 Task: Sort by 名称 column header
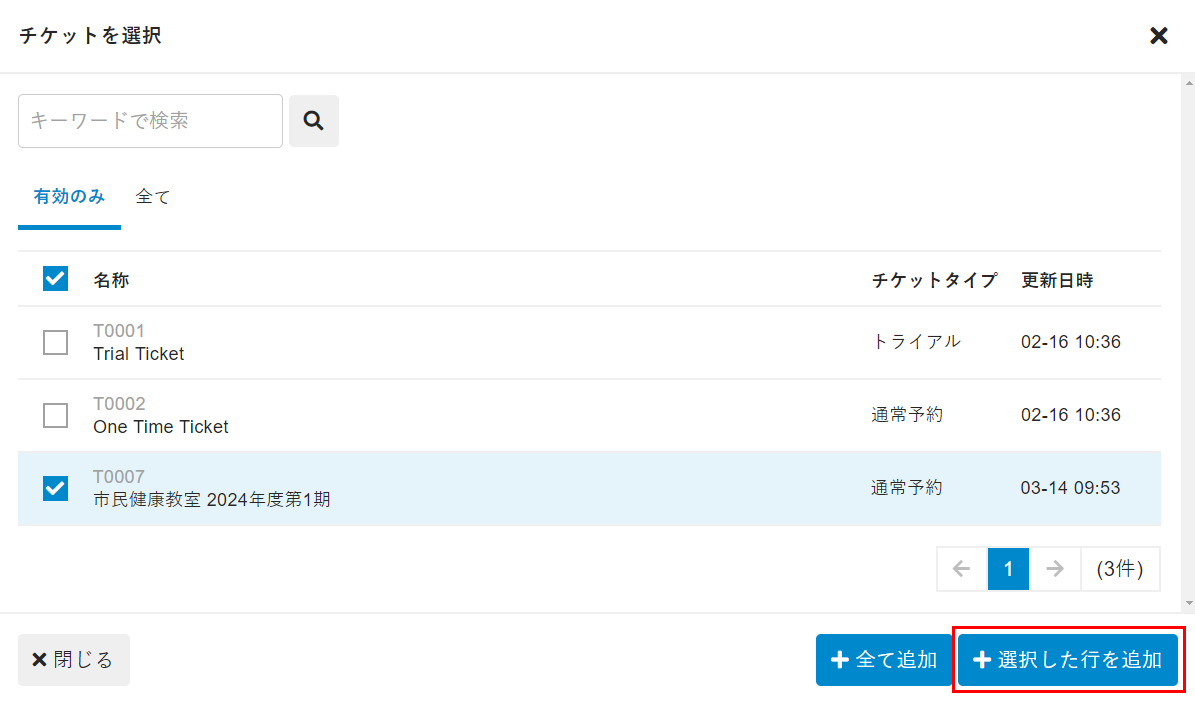(x=111, y=280)
